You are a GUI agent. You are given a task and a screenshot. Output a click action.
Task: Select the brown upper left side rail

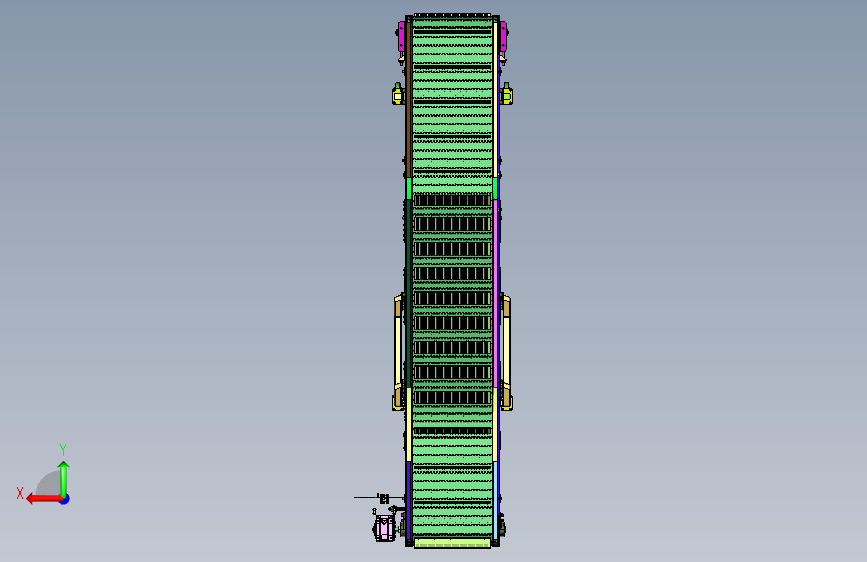click(x=409, y=100)
